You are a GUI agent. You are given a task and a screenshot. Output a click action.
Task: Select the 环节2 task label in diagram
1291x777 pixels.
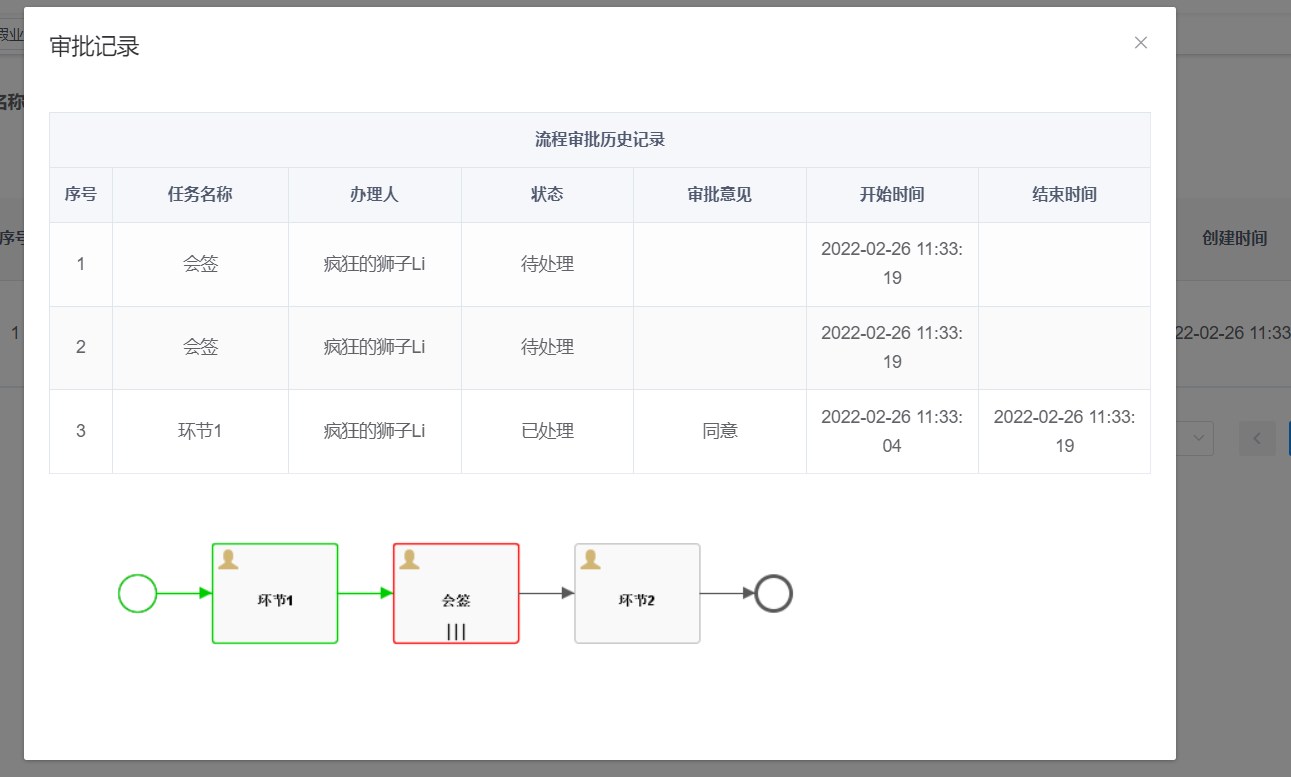(x=637, y=601)
